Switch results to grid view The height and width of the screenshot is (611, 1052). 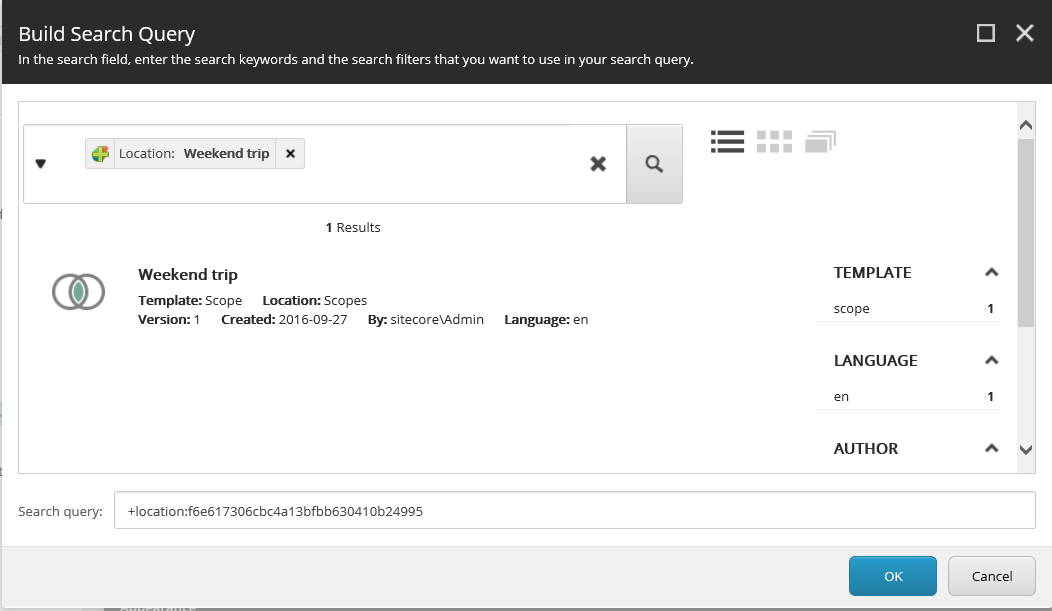pyautogui.click(x=774, y=141)
